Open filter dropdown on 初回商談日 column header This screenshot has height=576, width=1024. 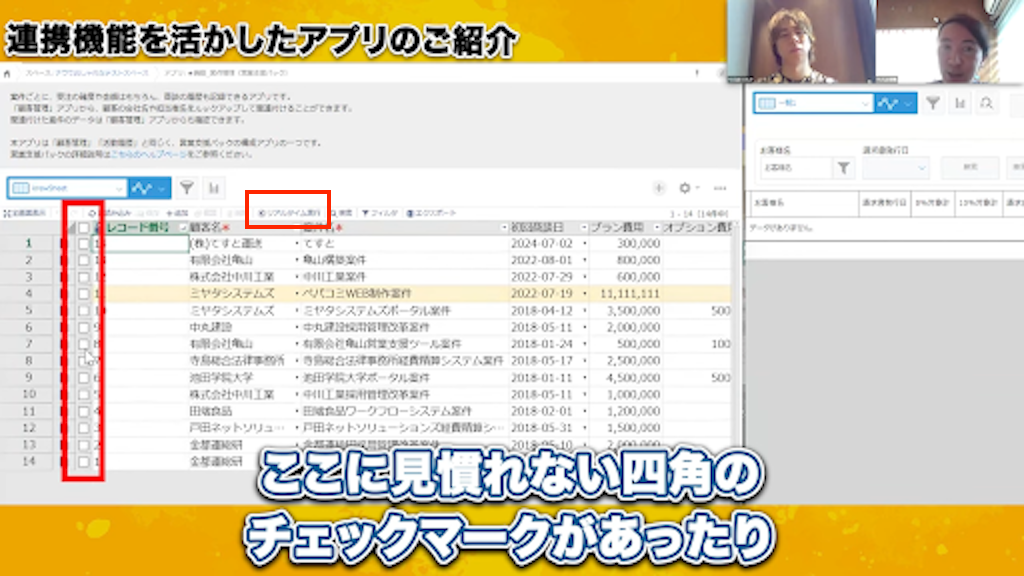584,228
